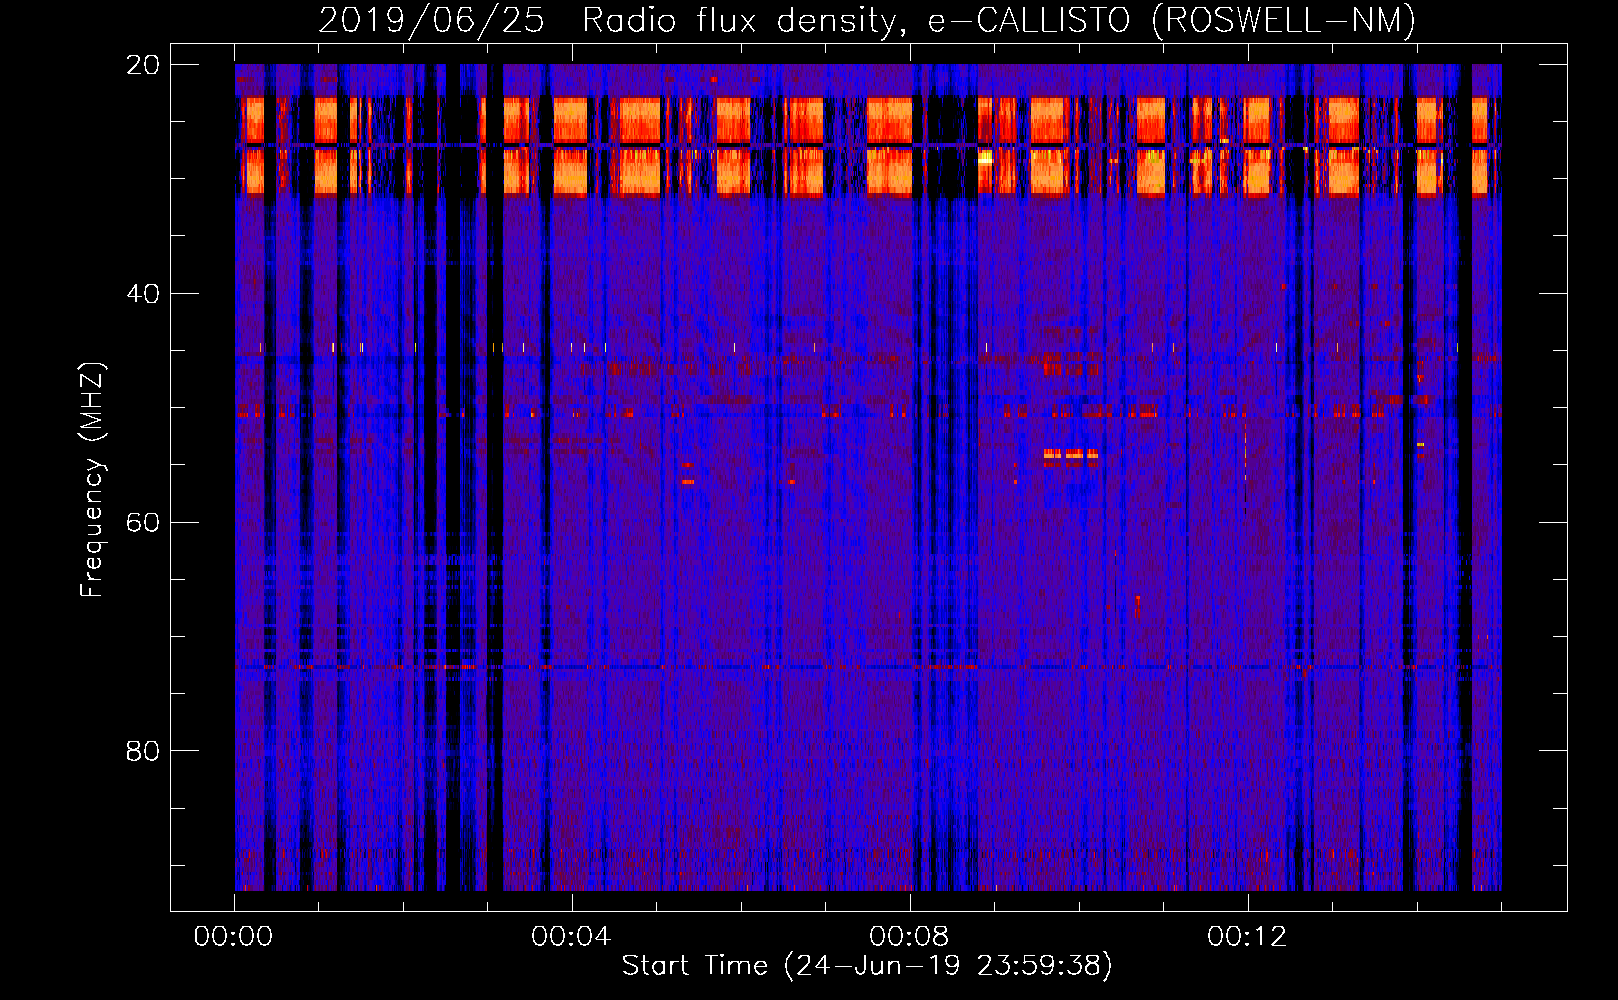The image size is (1618, 1000).
Task: Click the frequency tick label '40'
Action: pos(143,294)
